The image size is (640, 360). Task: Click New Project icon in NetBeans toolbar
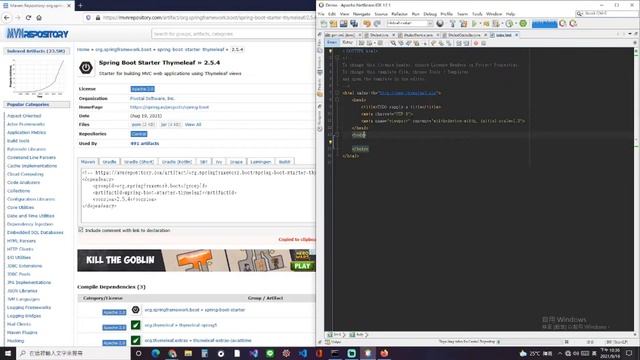pyautogui.click(x=333, y=24)
